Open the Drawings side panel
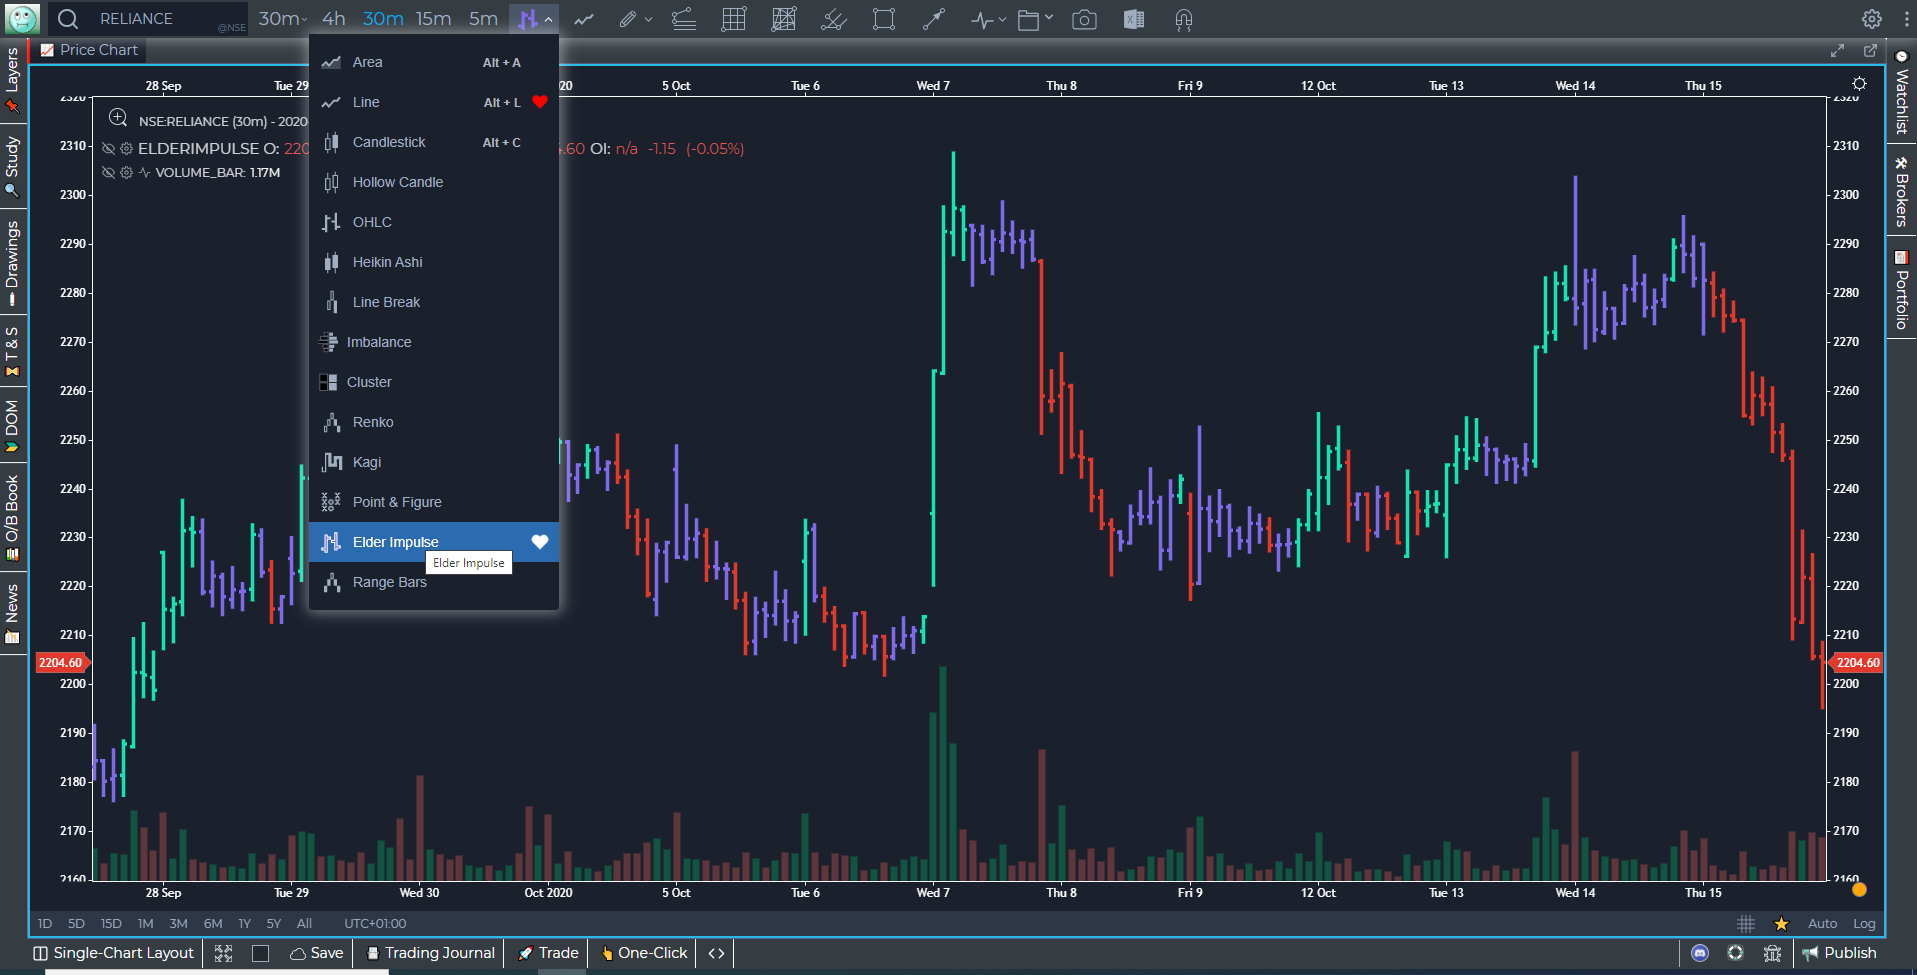This screenshot has width=1917, height=975. pos(12,264)
